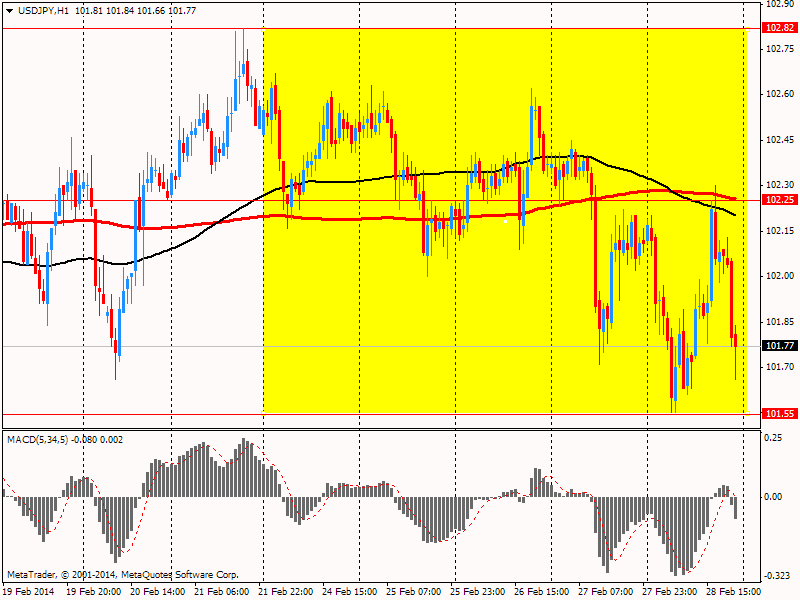Select the red 102.82 price label
Image resolution: width=800 pixels, height=600 pixels.
click(x=778, y=28)
